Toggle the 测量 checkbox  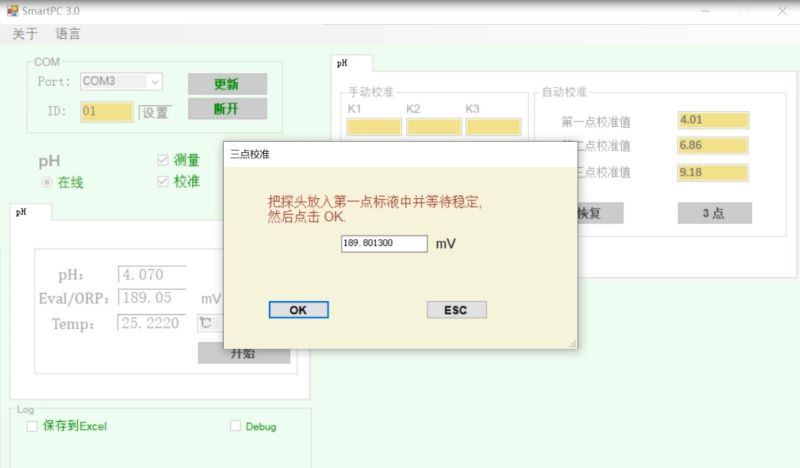click(163, 160)
